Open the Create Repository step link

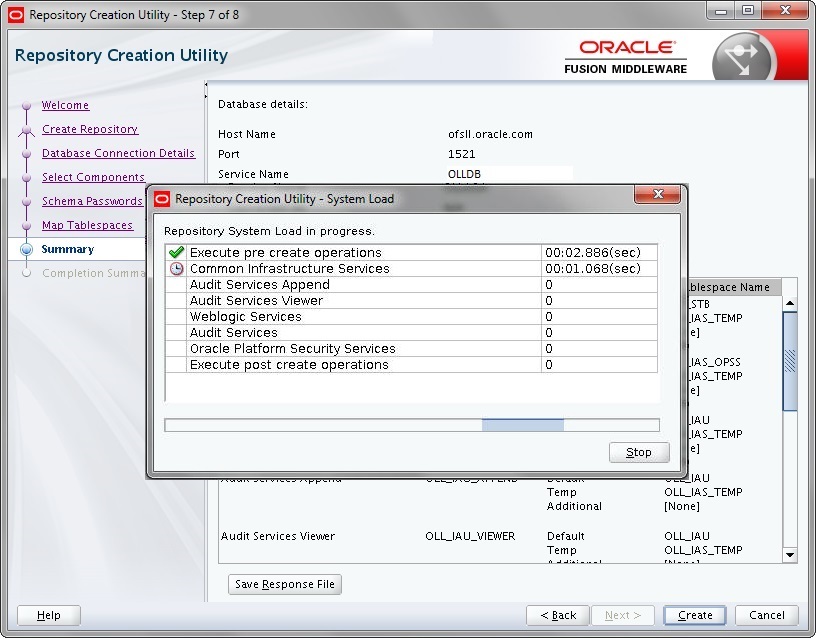point(90,129)
